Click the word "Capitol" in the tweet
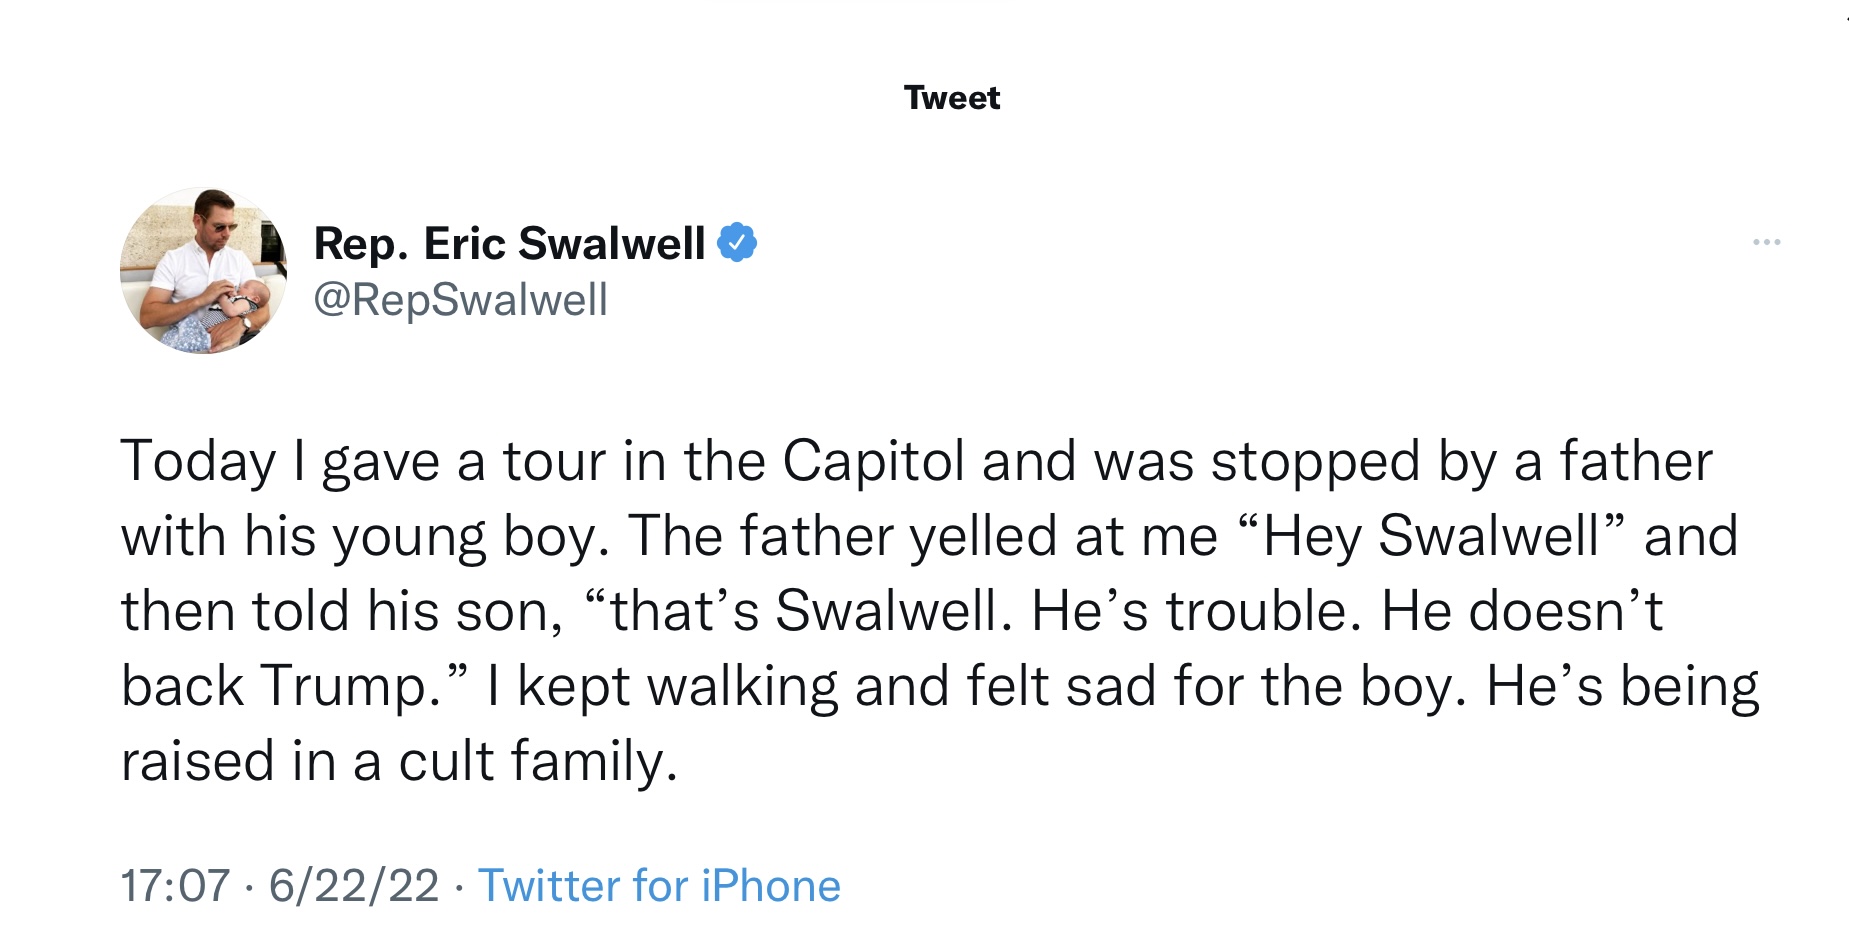The height and width of the screenshot is (934, 1849). tap(873, 462)
